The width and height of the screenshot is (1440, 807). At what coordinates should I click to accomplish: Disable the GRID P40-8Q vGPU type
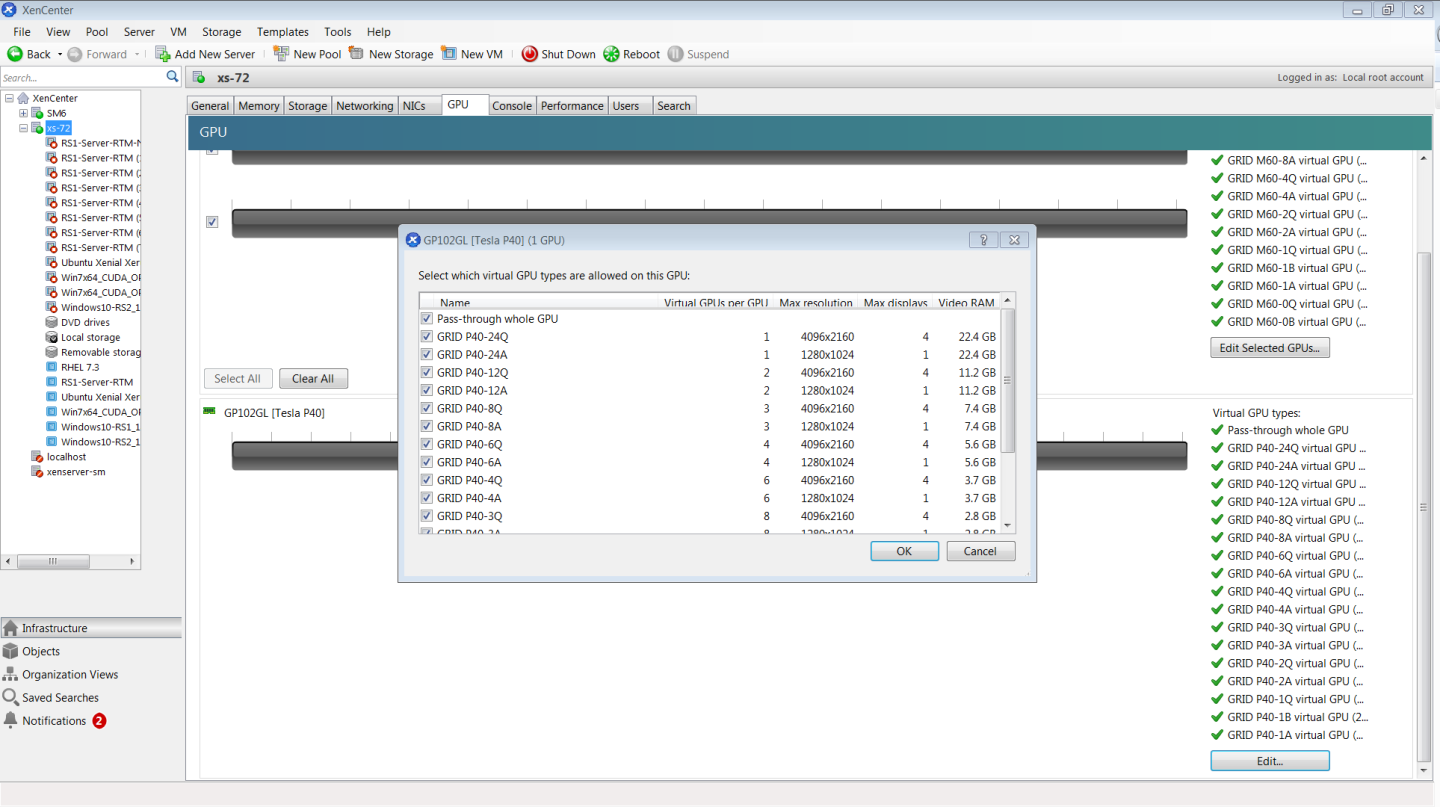[x=427, y=408]
